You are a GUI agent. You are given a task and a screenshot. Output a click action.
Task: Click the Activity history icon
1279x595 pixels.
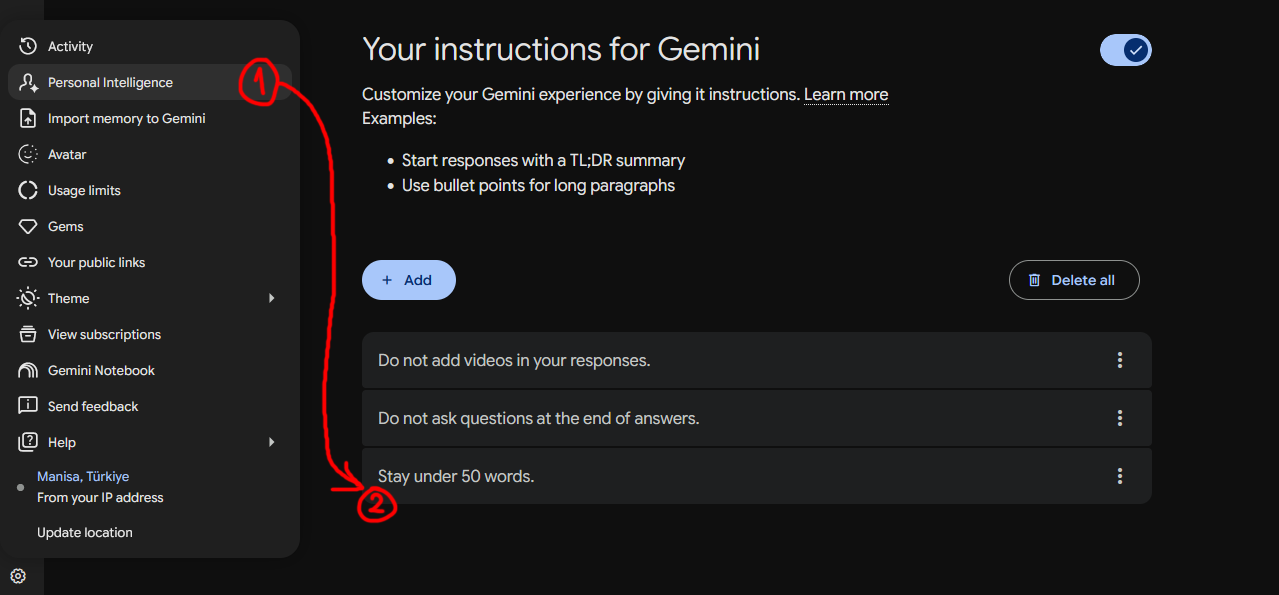[28, 46]
